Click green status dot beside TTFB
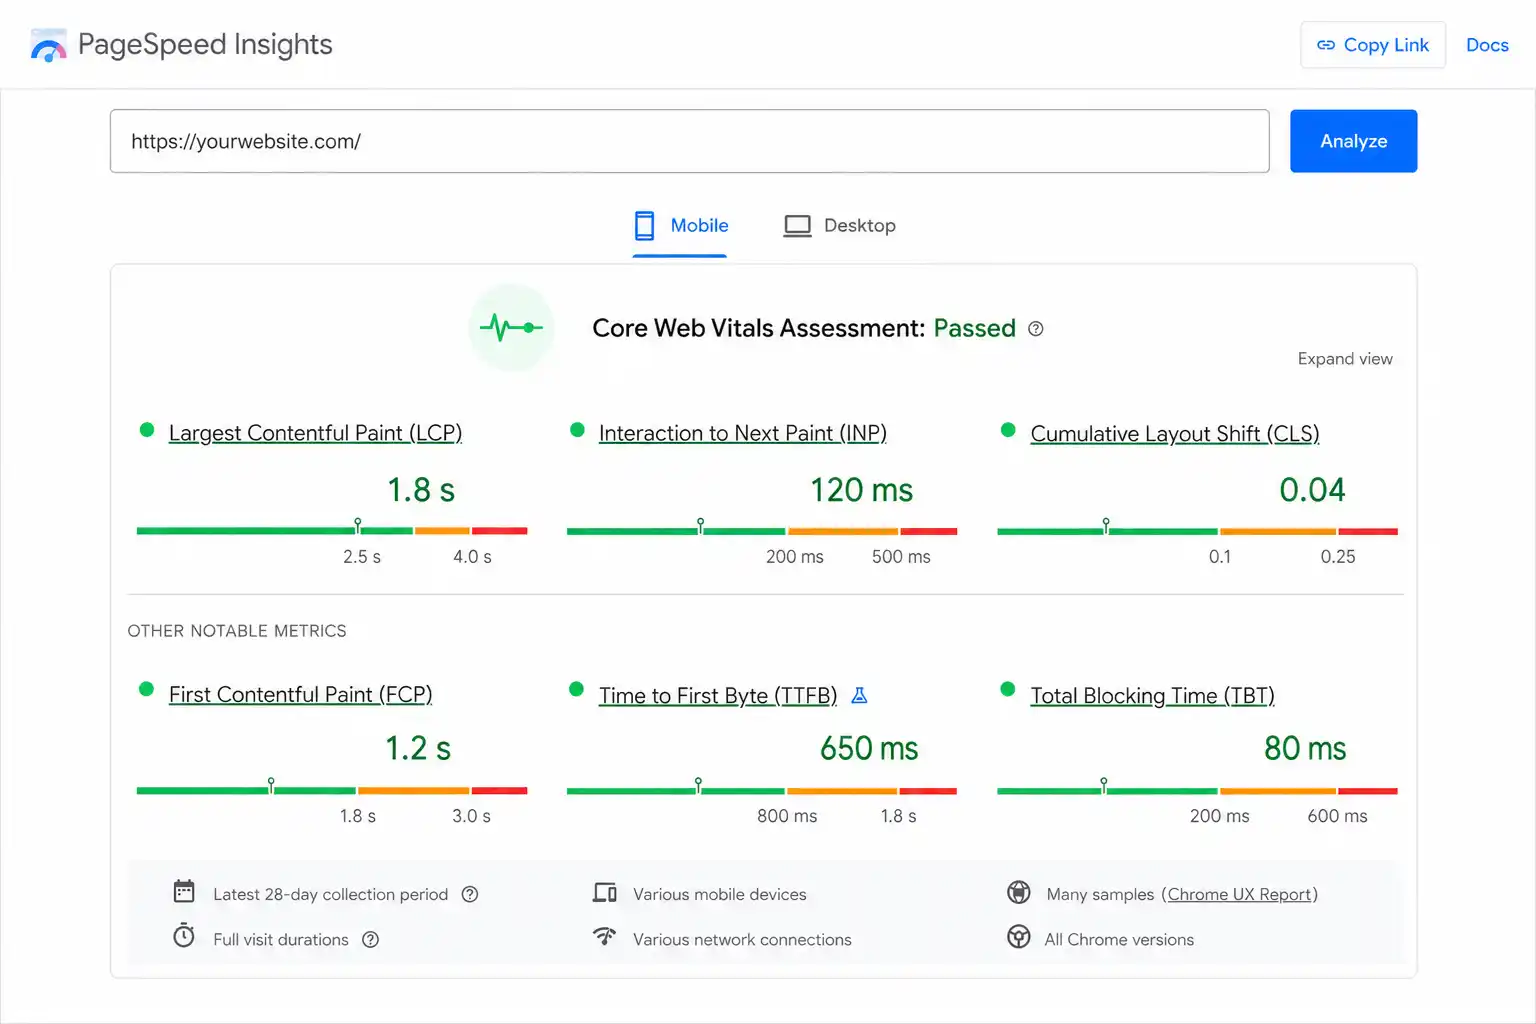This screenshot has width=1536, height=1024. click(x=576, y=689)
